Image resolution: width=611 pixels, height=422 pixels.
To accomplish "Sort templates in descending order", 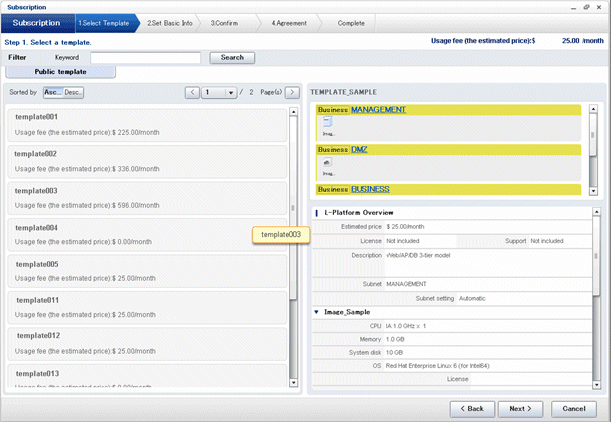I will 74,92.
